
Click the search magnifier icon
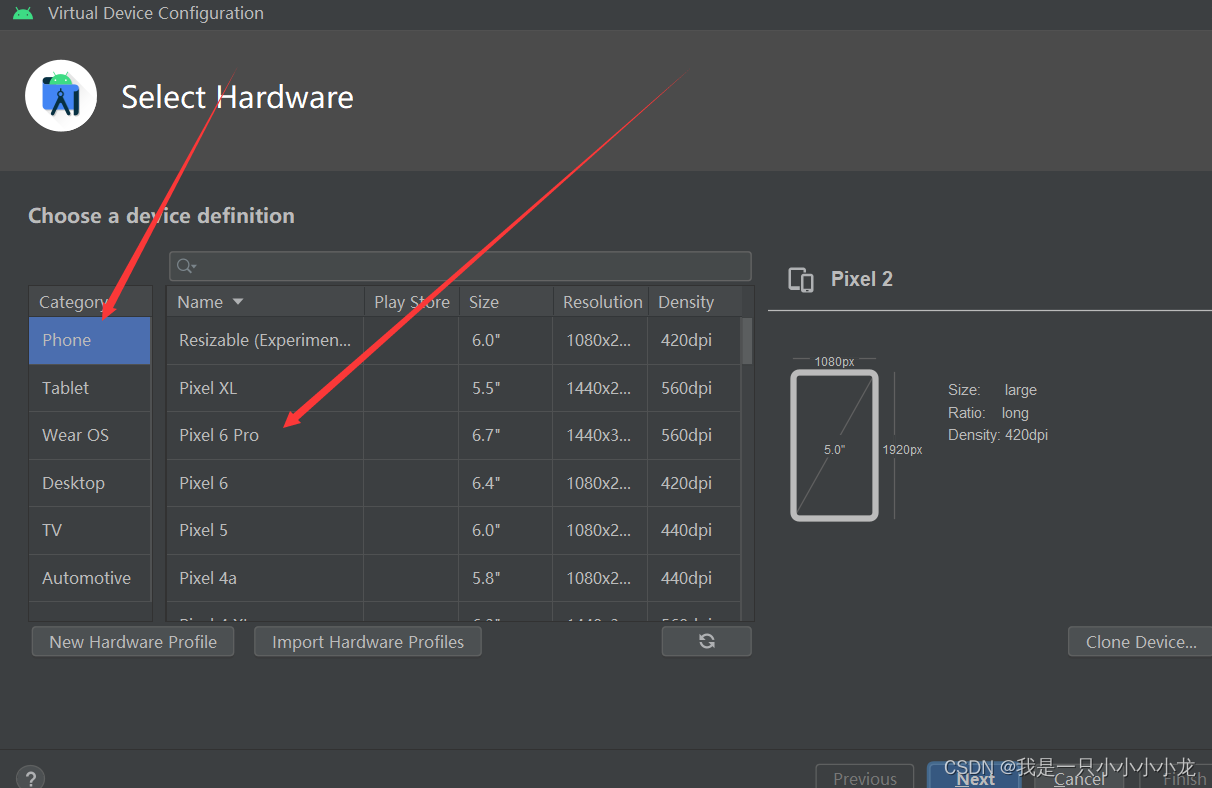pos(186,266)
